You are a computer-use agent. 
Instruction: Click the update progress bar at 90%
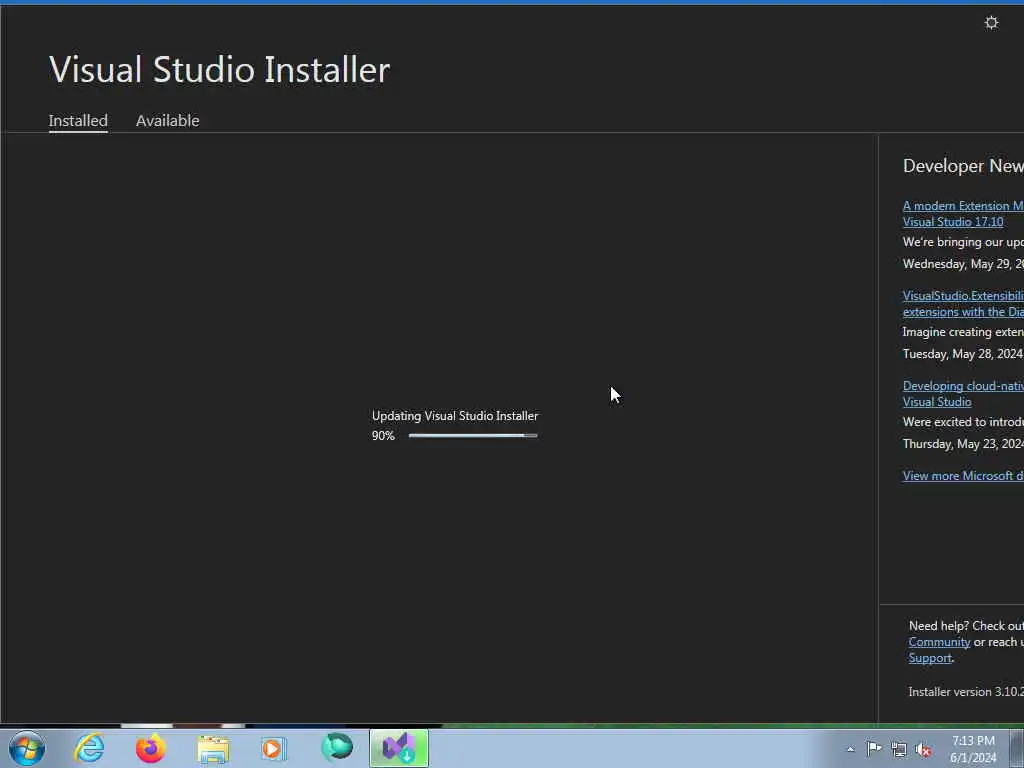click(x=473, y=436)
